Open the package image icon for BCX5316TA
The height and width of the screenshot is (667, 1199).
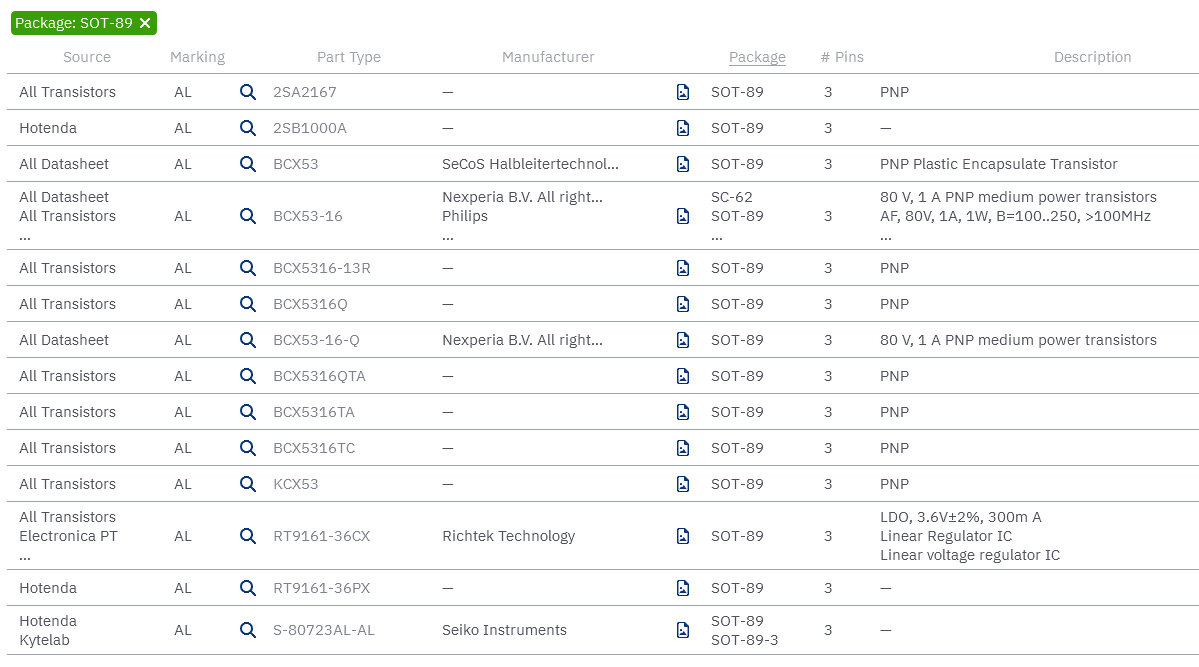pyautogui.click(x=683, y=412)
